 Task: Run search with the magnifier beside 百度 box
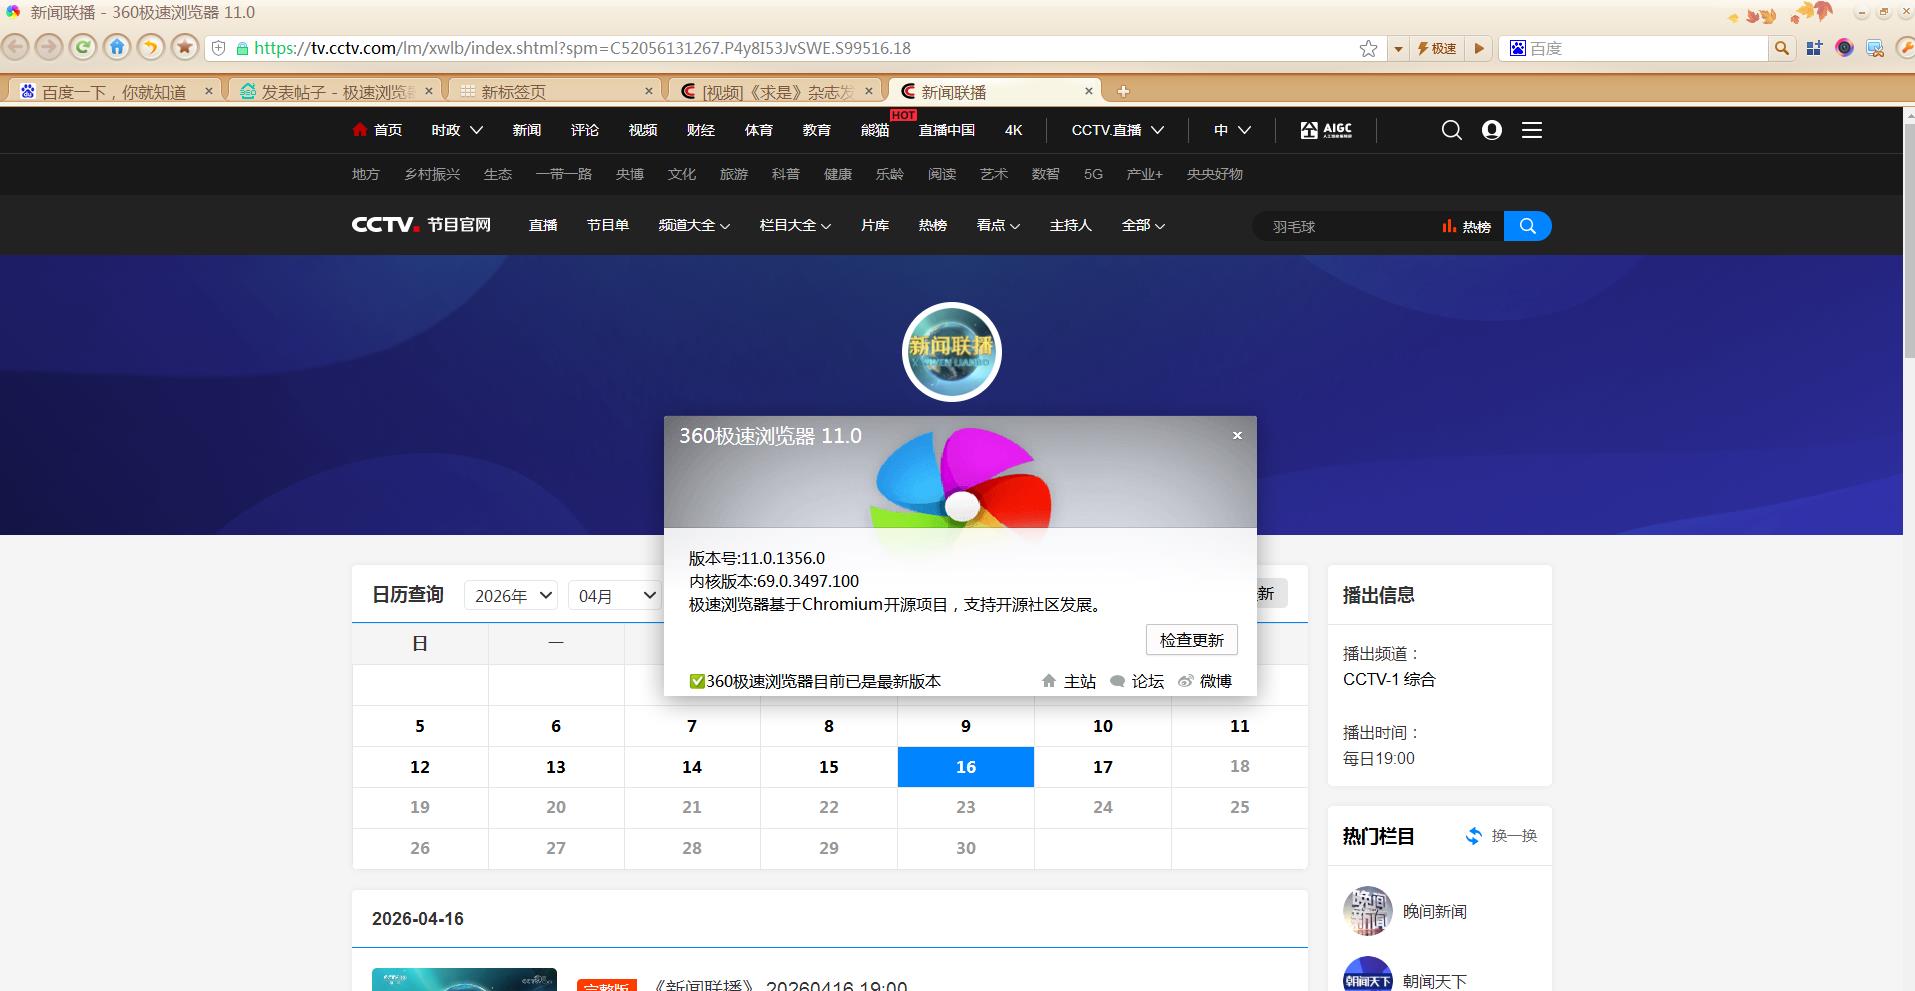click(1781, 48)
